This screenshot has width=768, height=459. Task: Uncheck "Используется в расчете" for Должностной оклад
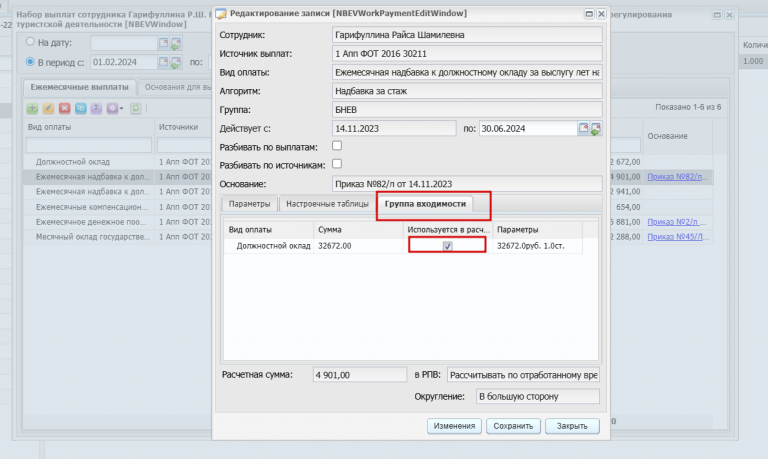[448, 246]
